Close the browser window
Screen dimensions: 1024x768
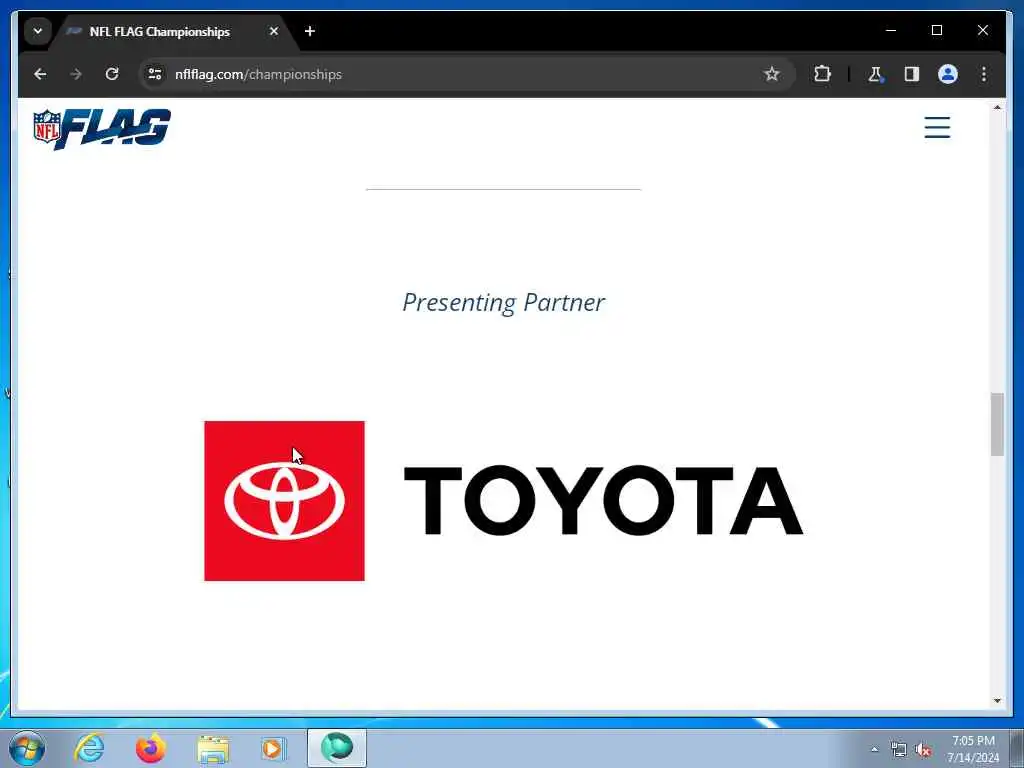[982, 30]
